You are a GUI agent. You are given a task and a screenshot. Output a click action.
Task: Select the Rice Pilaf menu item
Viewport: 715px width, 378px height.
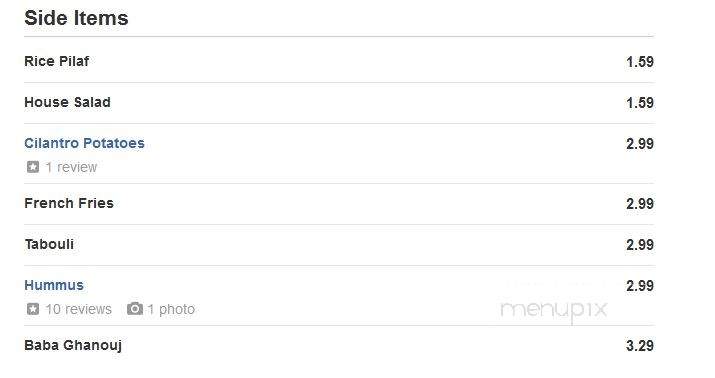point(57,61)
